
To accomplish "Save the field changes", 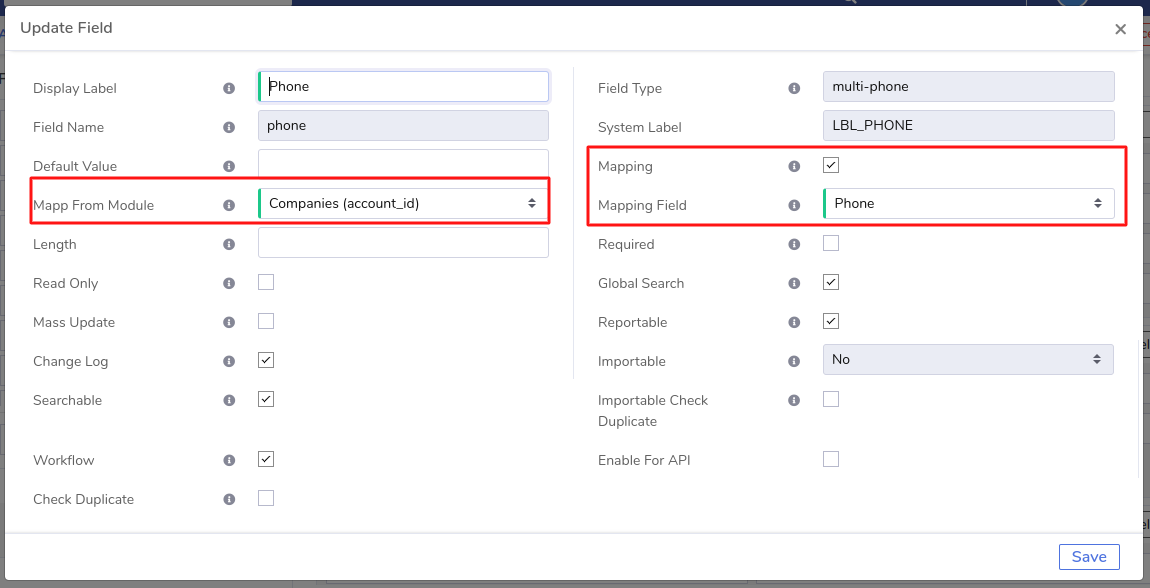I will pyautogui.click(x=1089, y=556).
